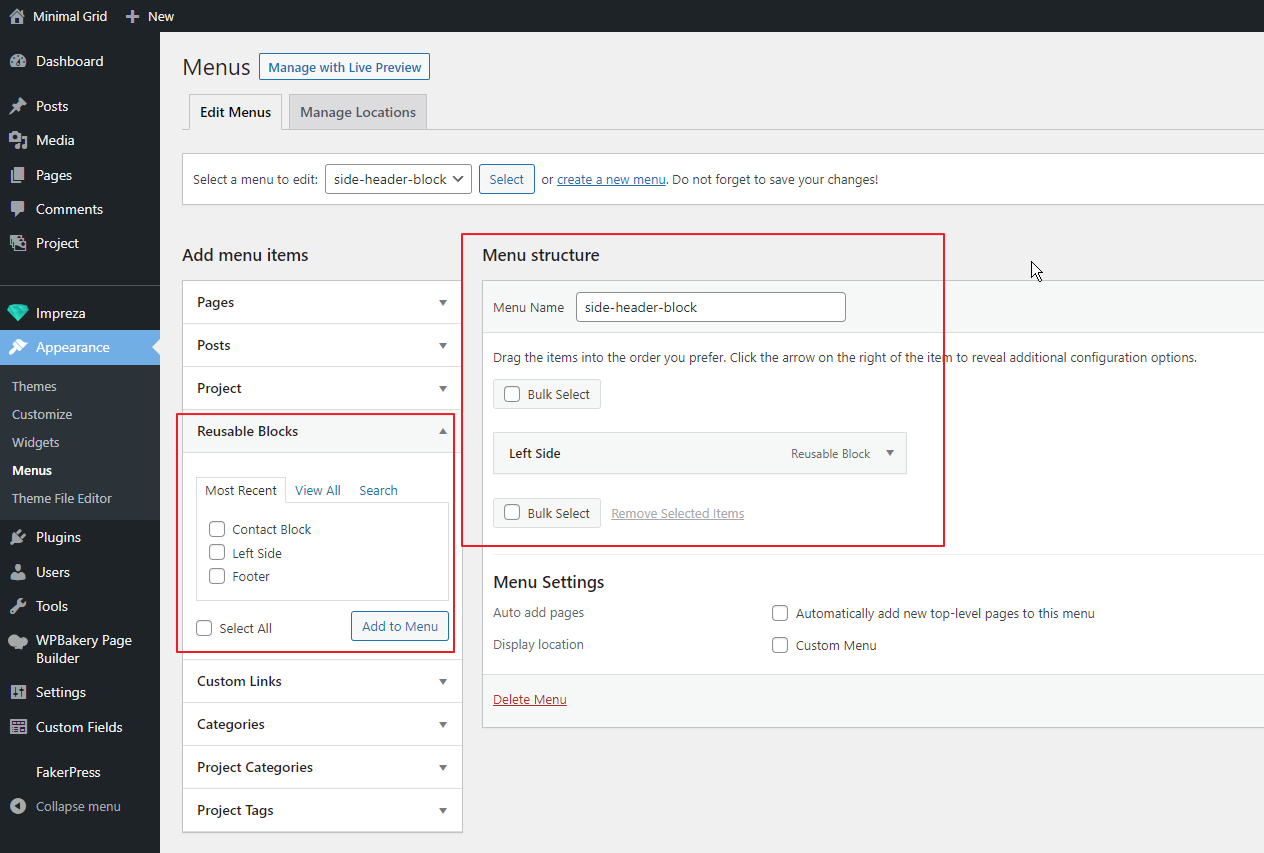
Task: Tick the Footer block checkbox
Action: pyautogui.click(x=217, y=576)
